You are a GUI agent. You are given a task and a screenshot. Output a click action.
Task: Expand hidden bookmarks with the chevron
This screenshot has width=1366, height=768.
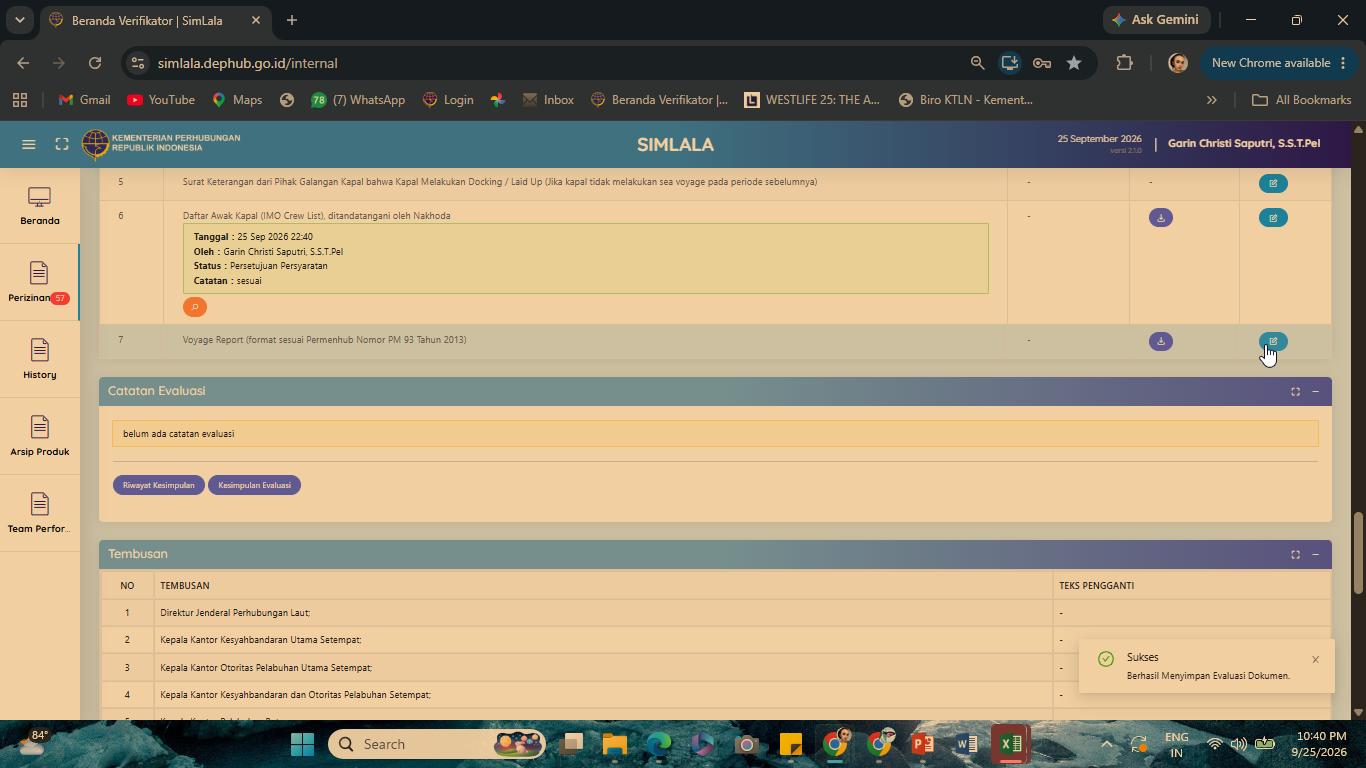point(1212,100)
